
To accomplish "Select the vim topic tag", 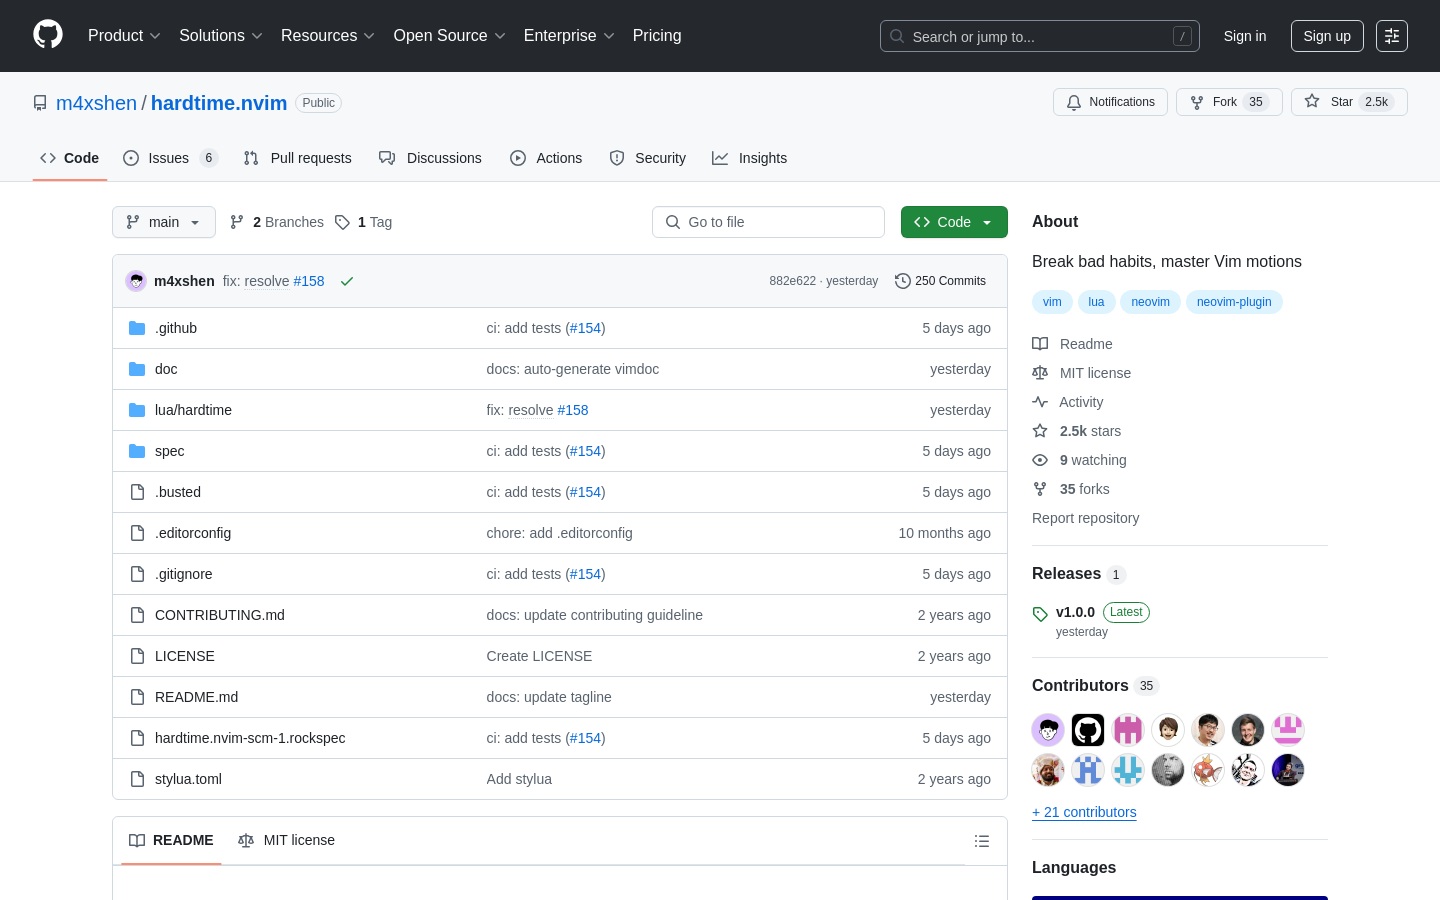I will pos(1052,302).
